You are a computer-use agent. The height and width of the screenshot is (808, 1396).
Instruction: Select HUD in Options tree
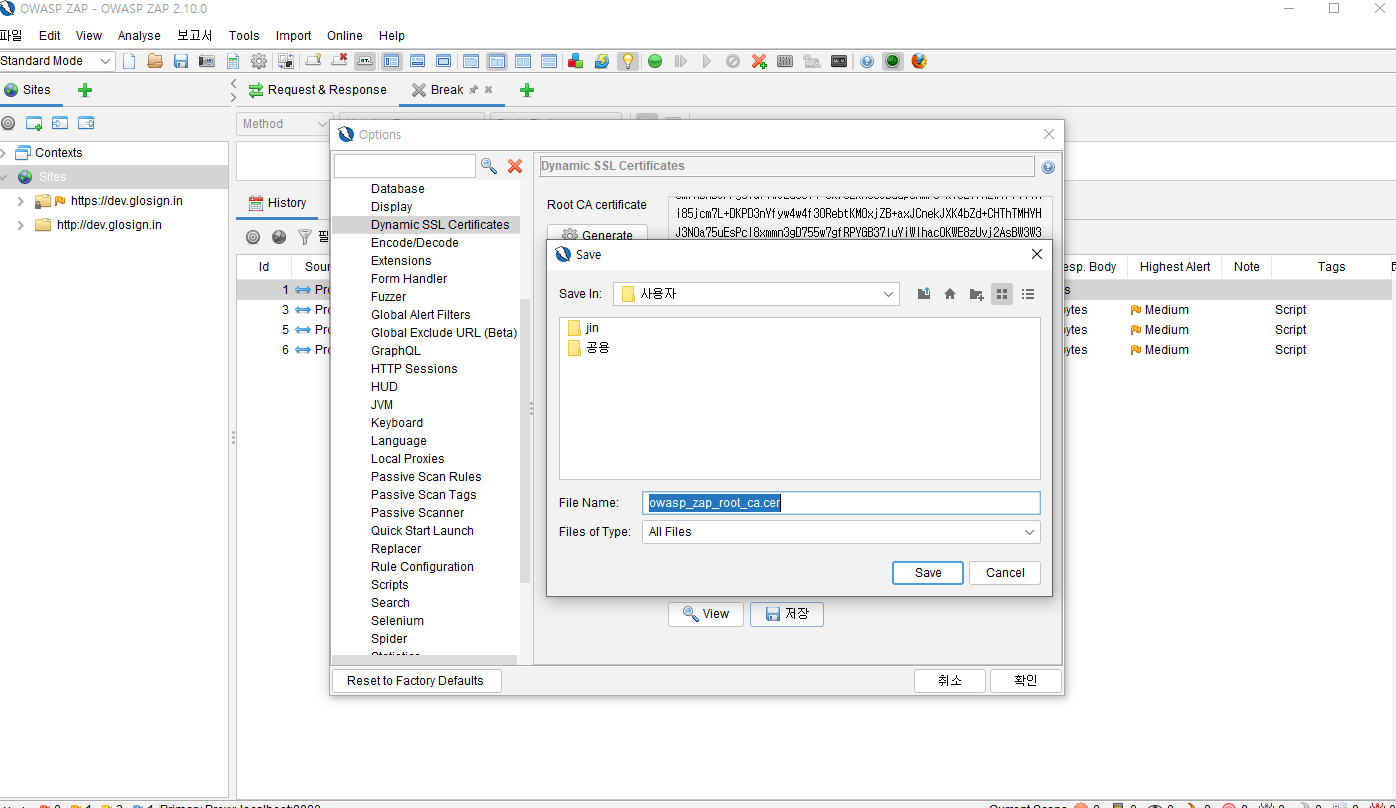pos(384,387)
